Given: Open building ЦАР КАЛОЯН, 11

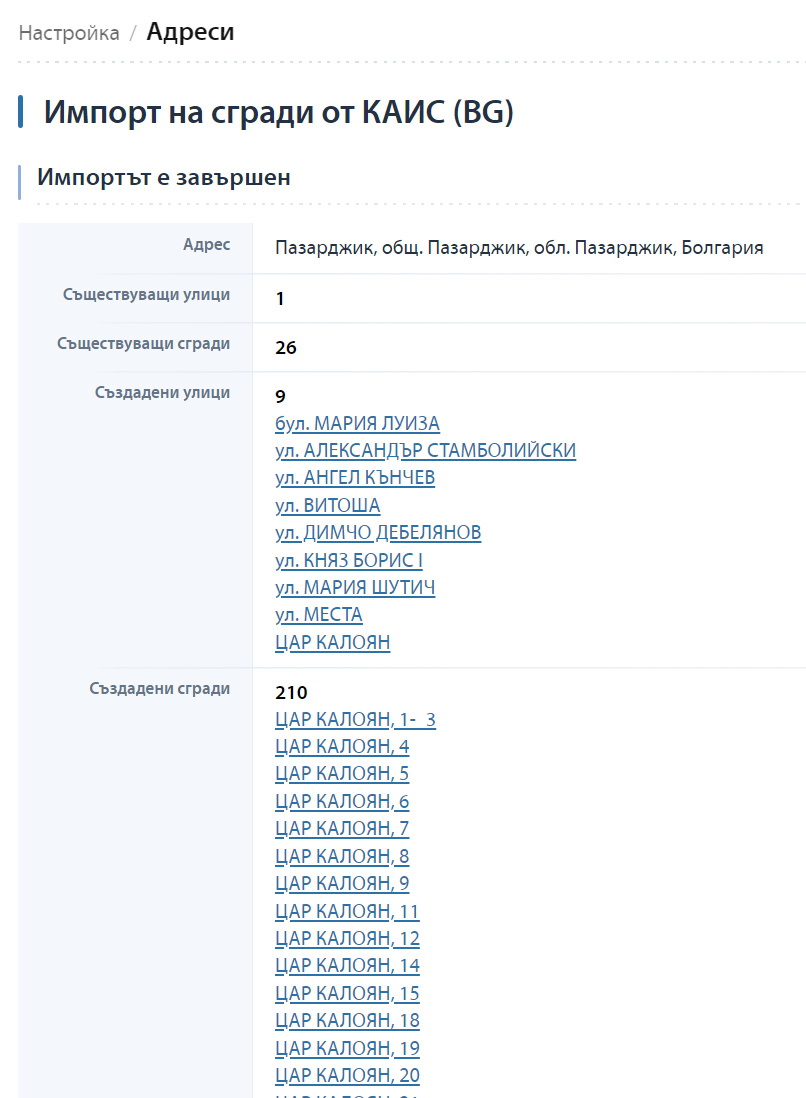Looking at the screenshot, I should [x=347, y=911].
